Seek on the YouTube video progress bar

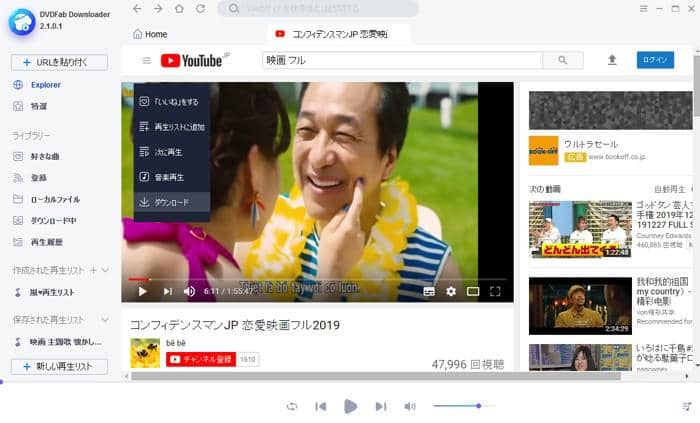(317, 279)
